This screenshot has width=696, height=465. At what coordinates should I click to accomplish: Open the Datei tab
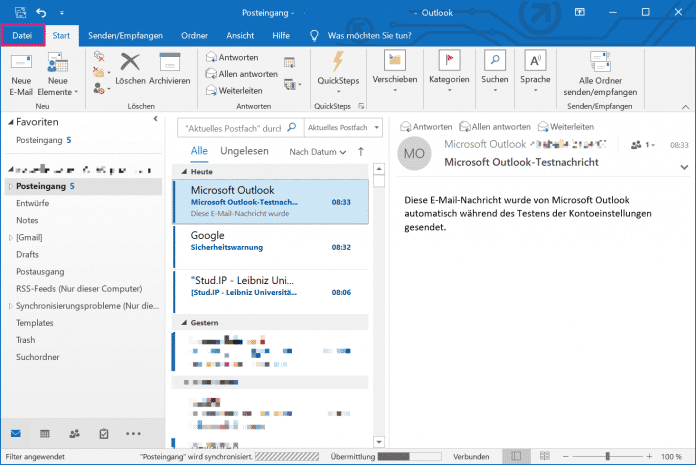tap(23, 36)
